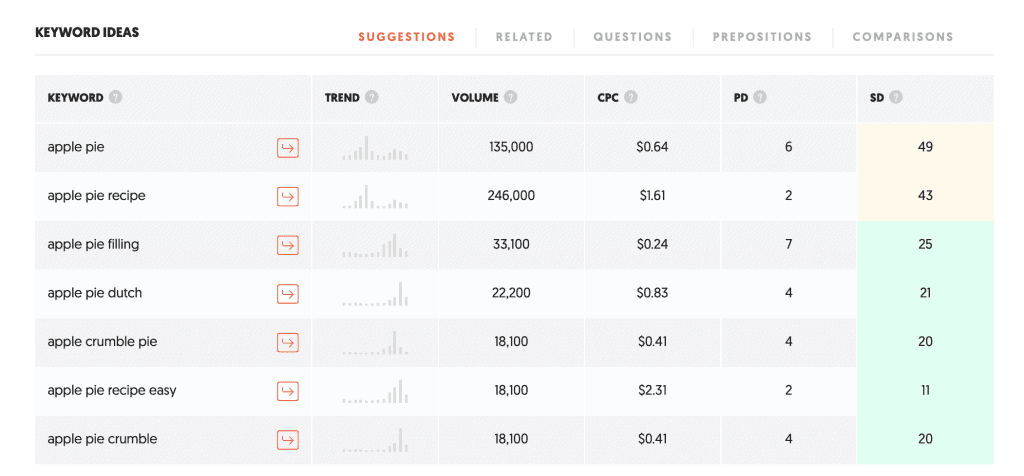
Task: Click the $2.31 CPC value
Action: (652, 390)
